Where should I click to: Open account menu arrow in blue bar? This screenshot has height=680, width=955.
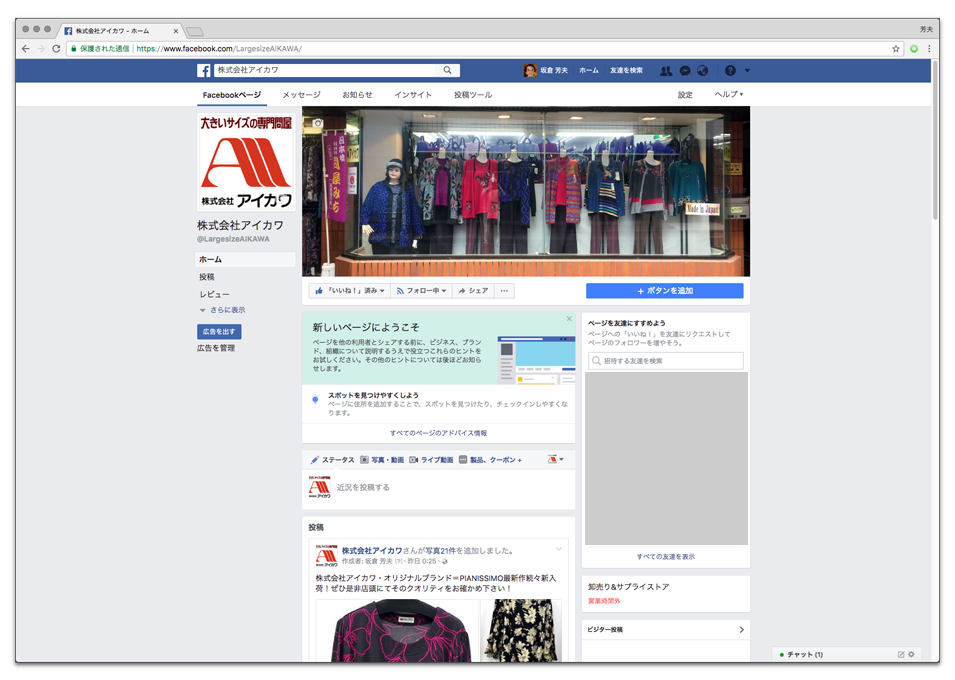click(x=747, y=71)
